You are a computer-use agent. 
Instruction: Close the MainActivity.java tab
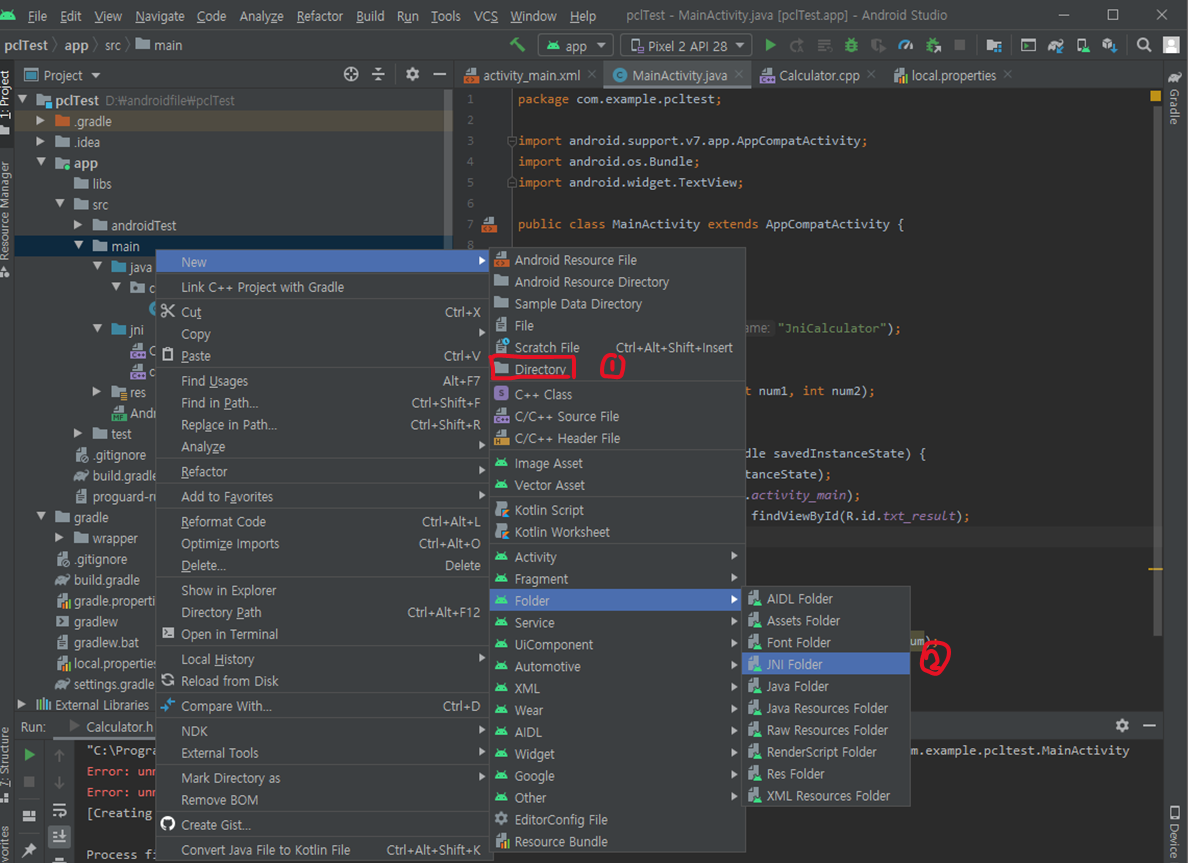click(x=739, y=74)
